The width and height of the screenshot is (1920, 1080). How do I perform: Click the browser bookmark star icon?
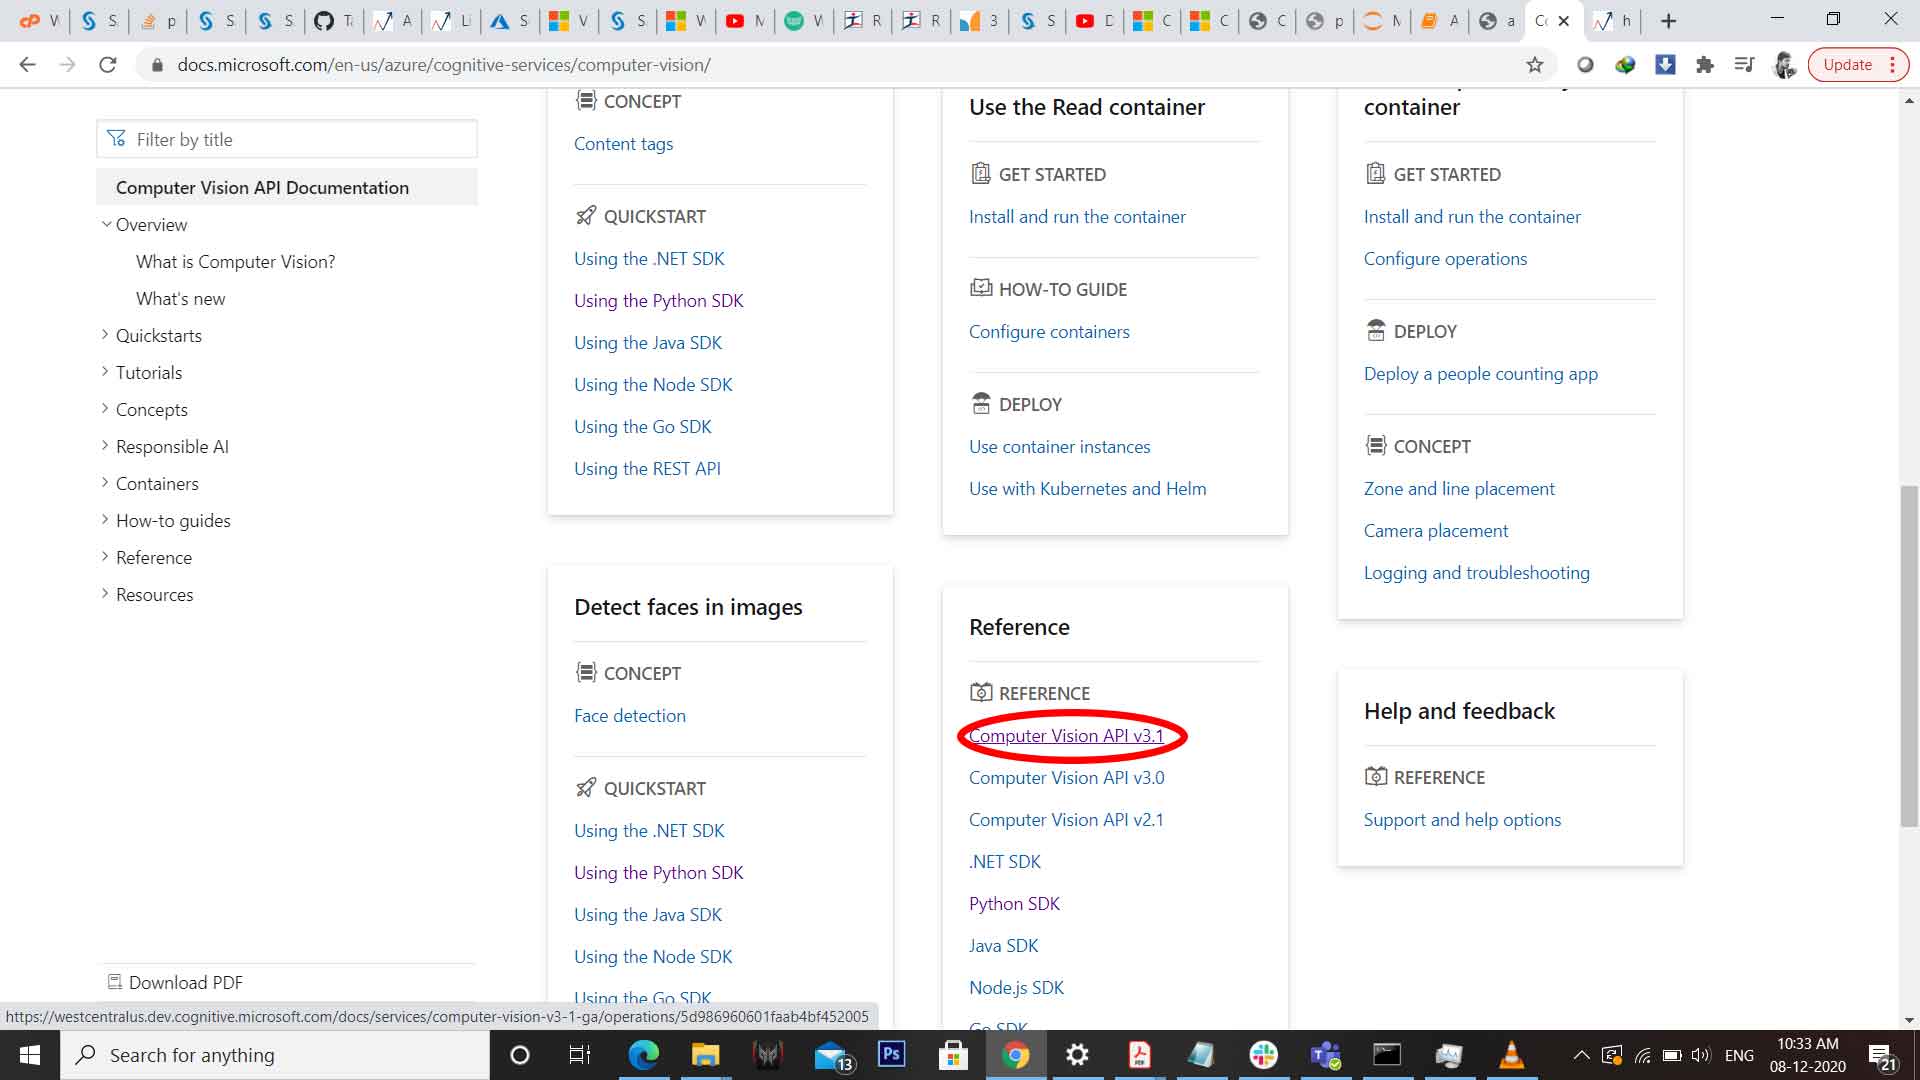point(1536,65)
